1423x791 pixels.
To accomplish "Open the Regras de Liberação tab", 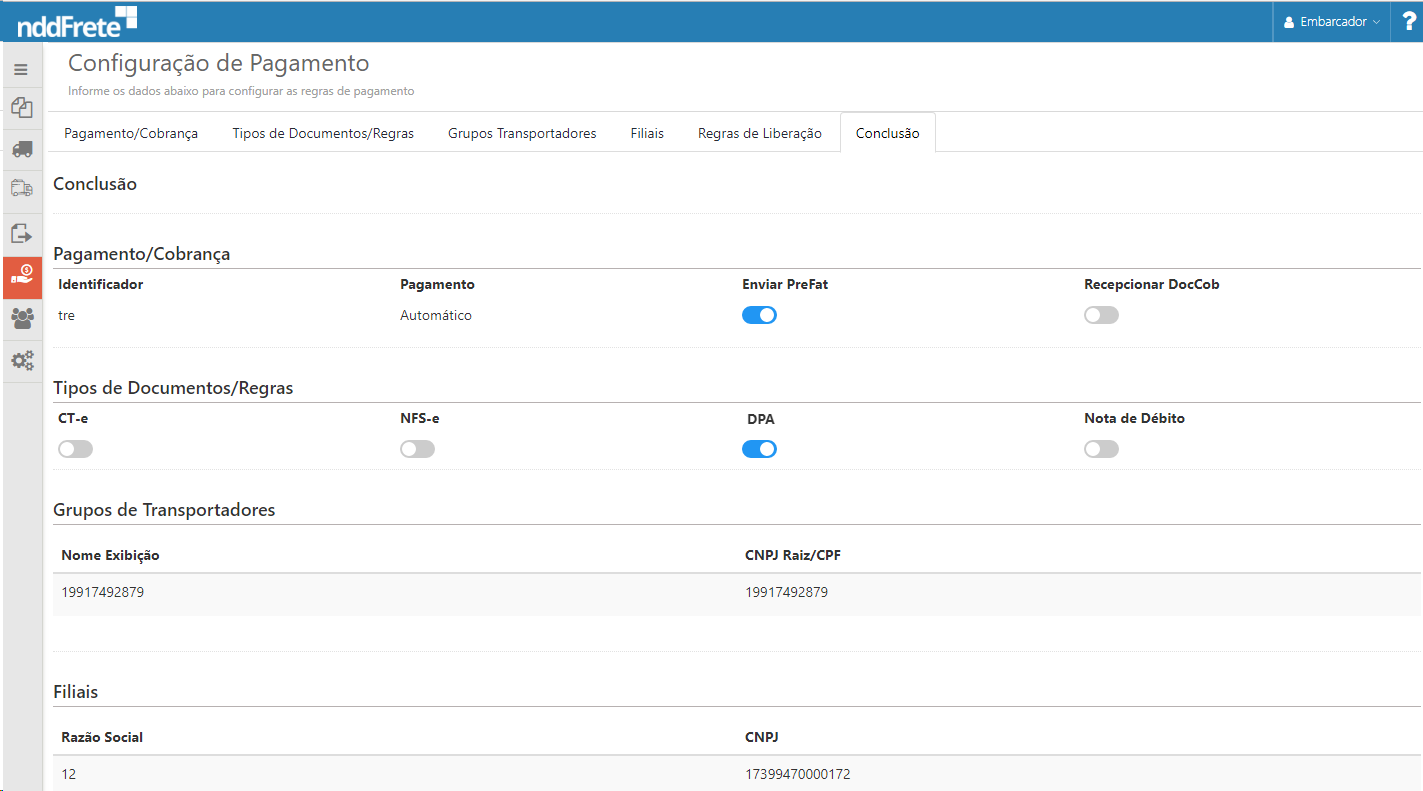I will [x=759, y=133].
